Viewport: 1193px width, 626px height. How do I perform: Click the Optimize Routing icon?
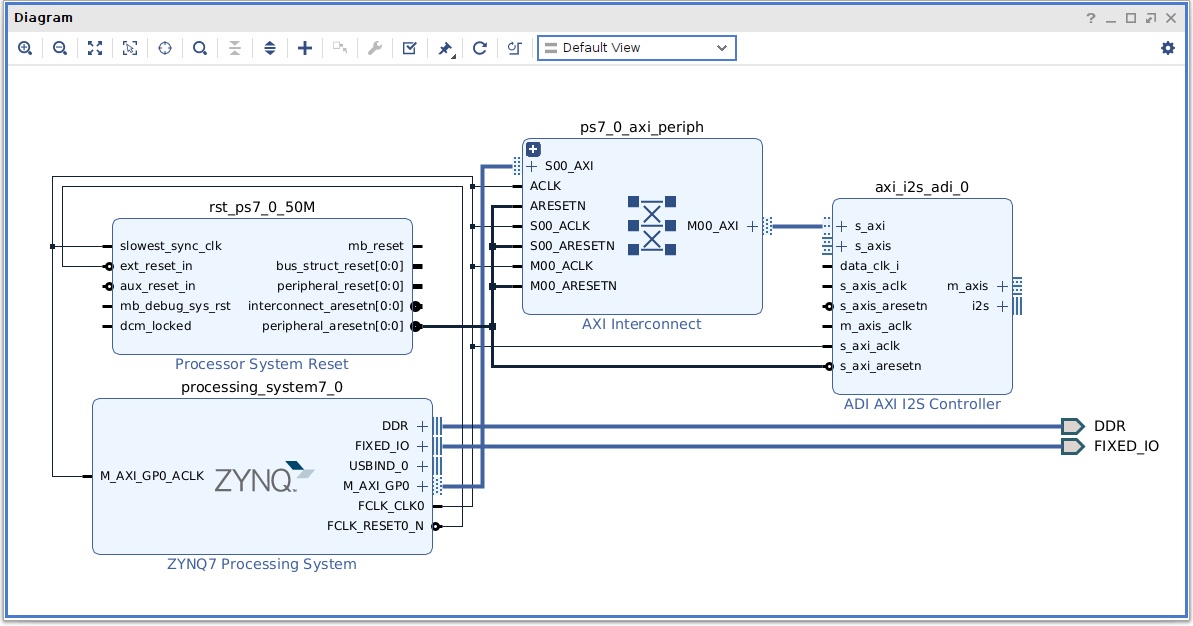click(x=514, y=48)
